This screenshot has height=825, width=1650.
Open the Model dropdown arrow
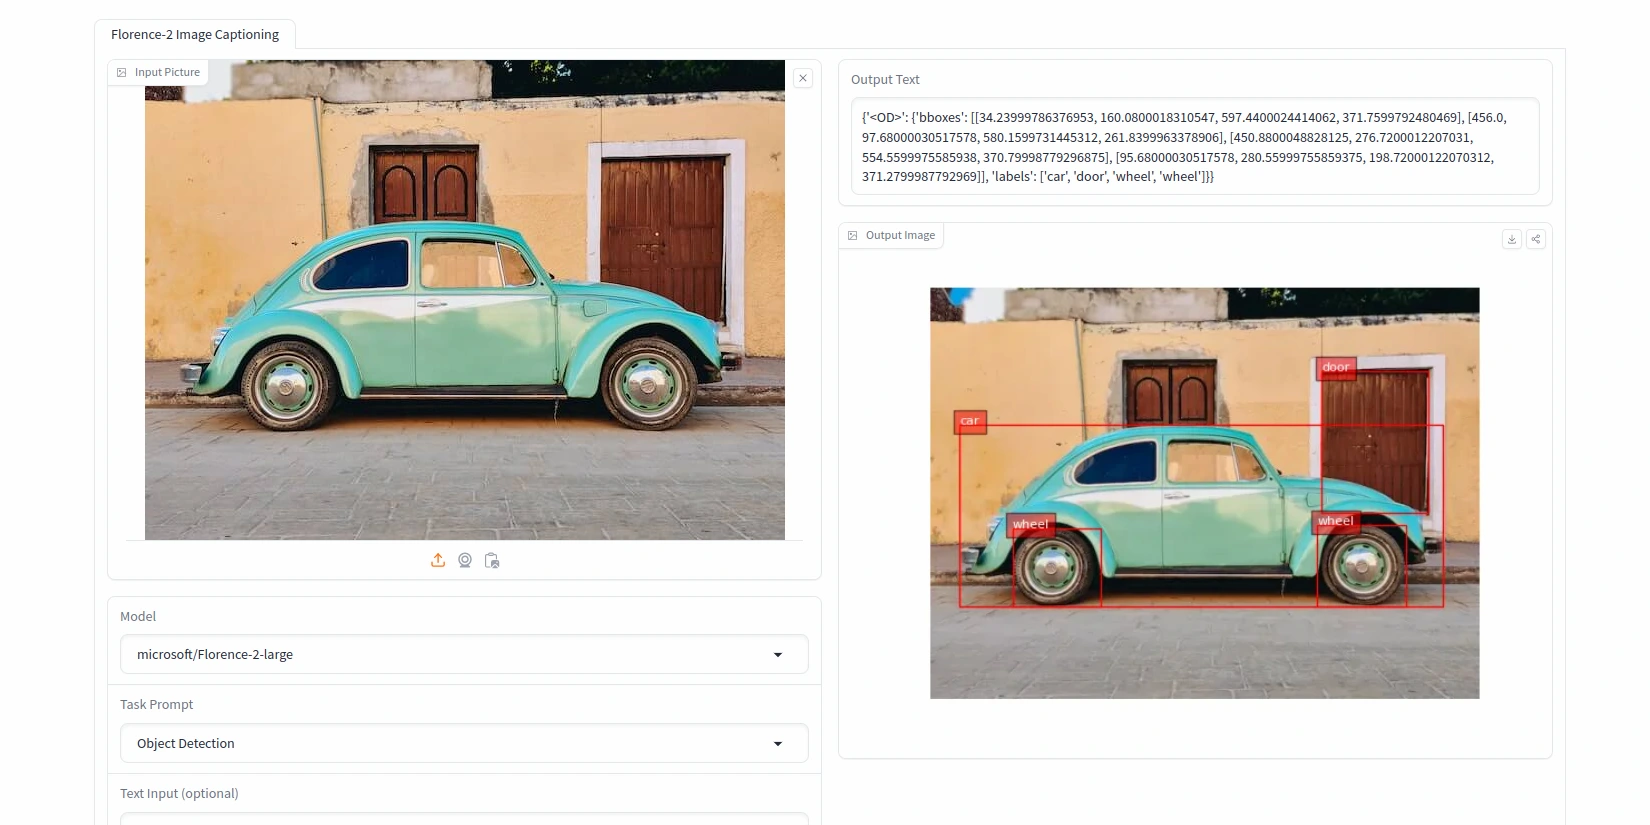[778, 655]
